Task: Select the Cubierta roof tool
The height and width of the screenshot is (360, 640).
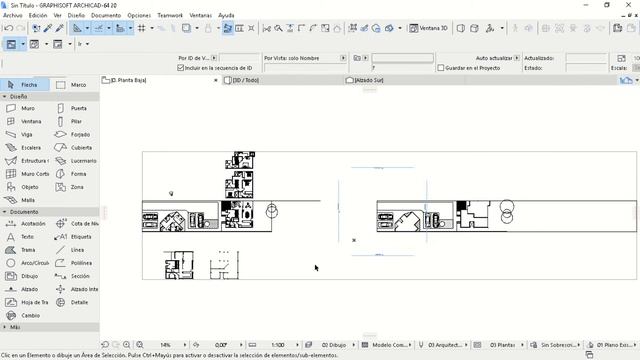Action: [74, 147]
